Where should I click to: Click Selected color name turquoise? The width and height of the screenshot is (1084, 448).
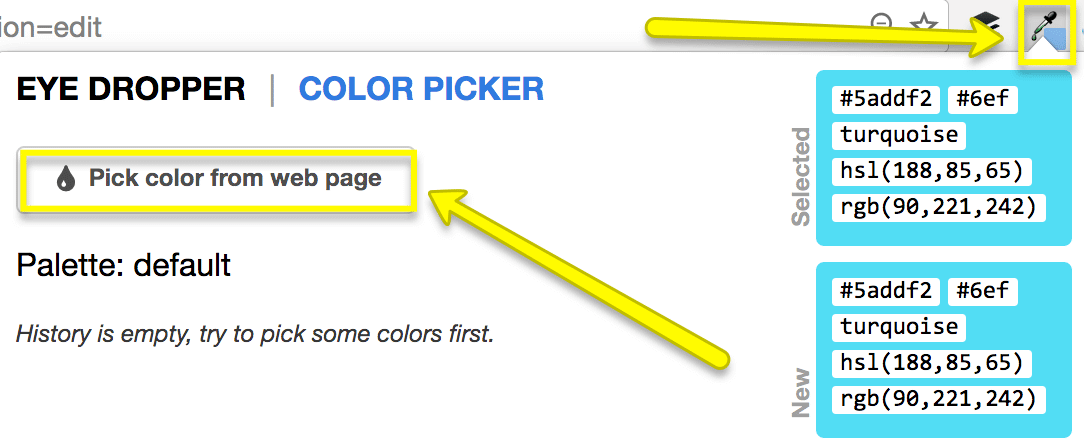[x=898, y=135]
